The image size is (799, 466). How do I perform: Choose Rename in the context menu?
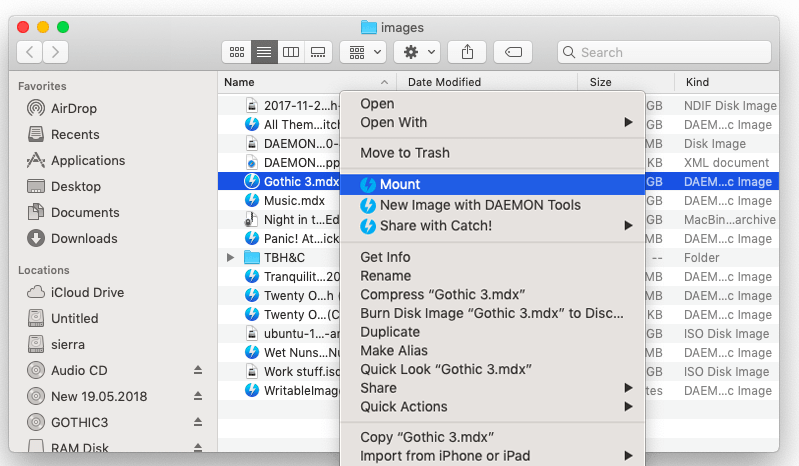pyautogui.click(x=492, y=276)
